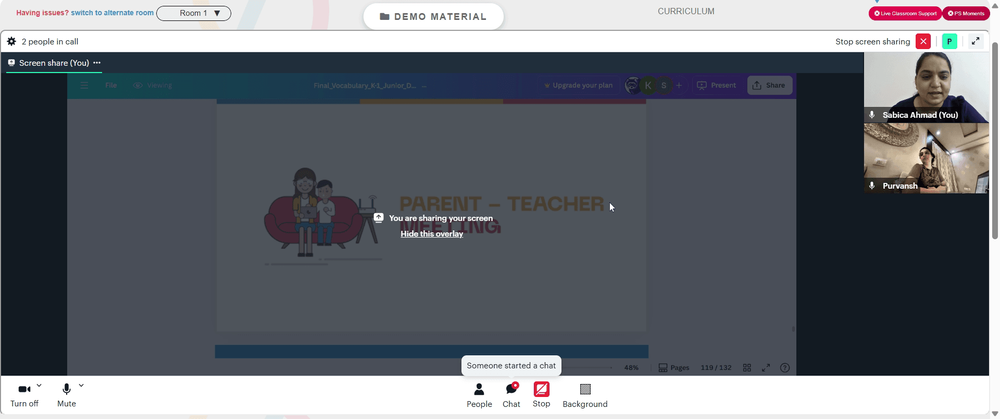Image resolution: width=1000 pixels, height=419 pixels.
Task: Click switch to alternate room link
Action: coord(112,13)
